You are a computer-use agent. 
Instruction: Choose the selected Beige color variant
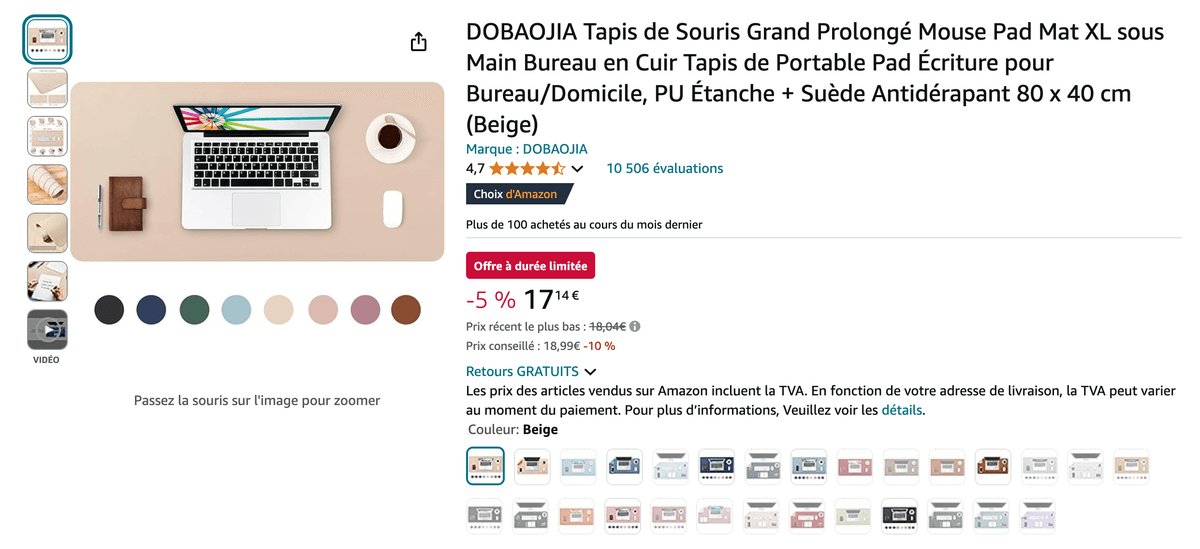pos(486,466)
